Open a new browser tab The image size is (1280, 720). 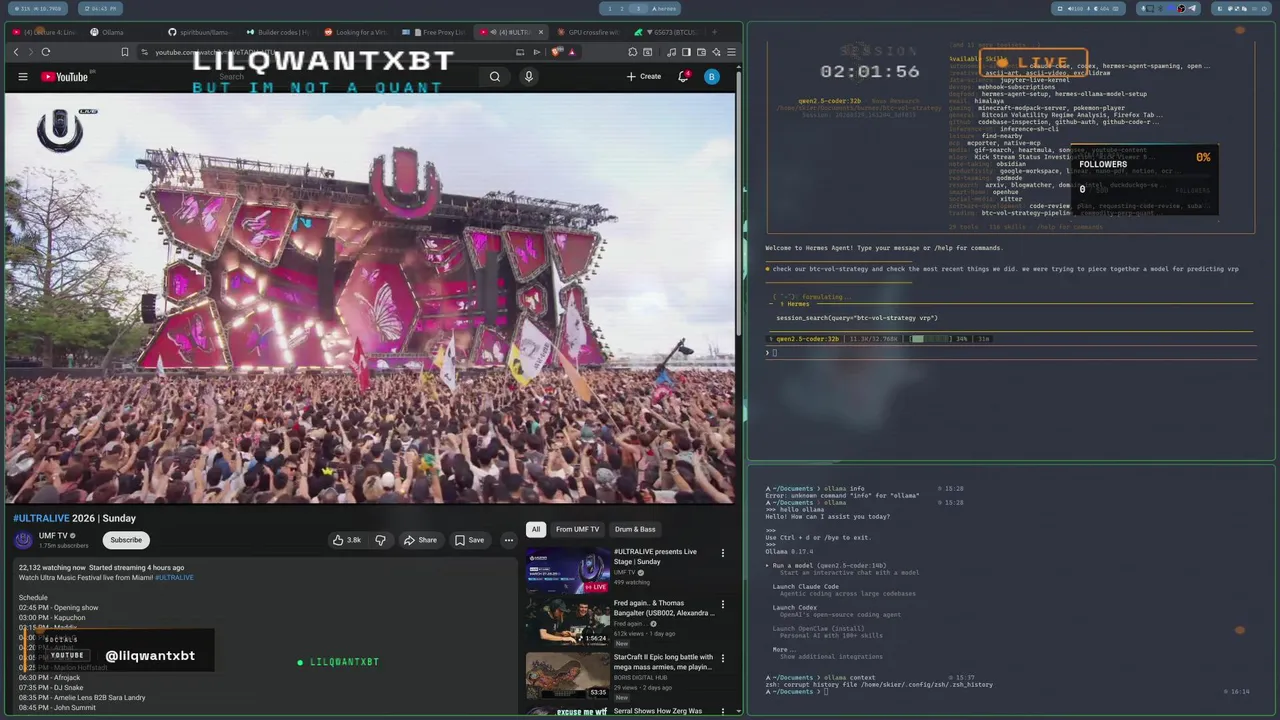click(713, 32)
